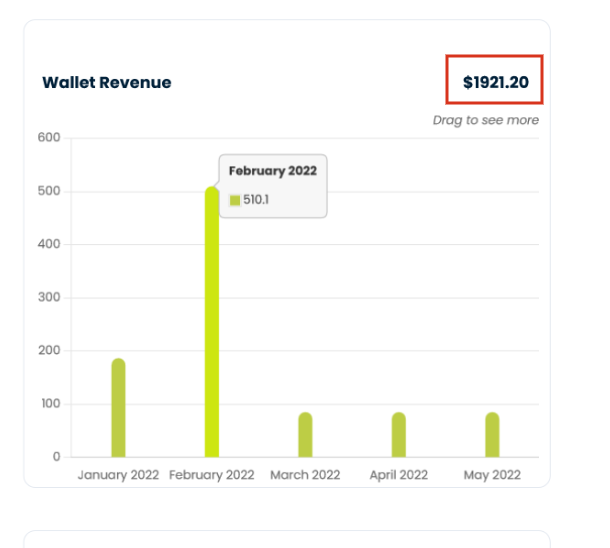Click the January 2022 axis label
The height and width of the screenshot is (548, 610).
[118, 475]
